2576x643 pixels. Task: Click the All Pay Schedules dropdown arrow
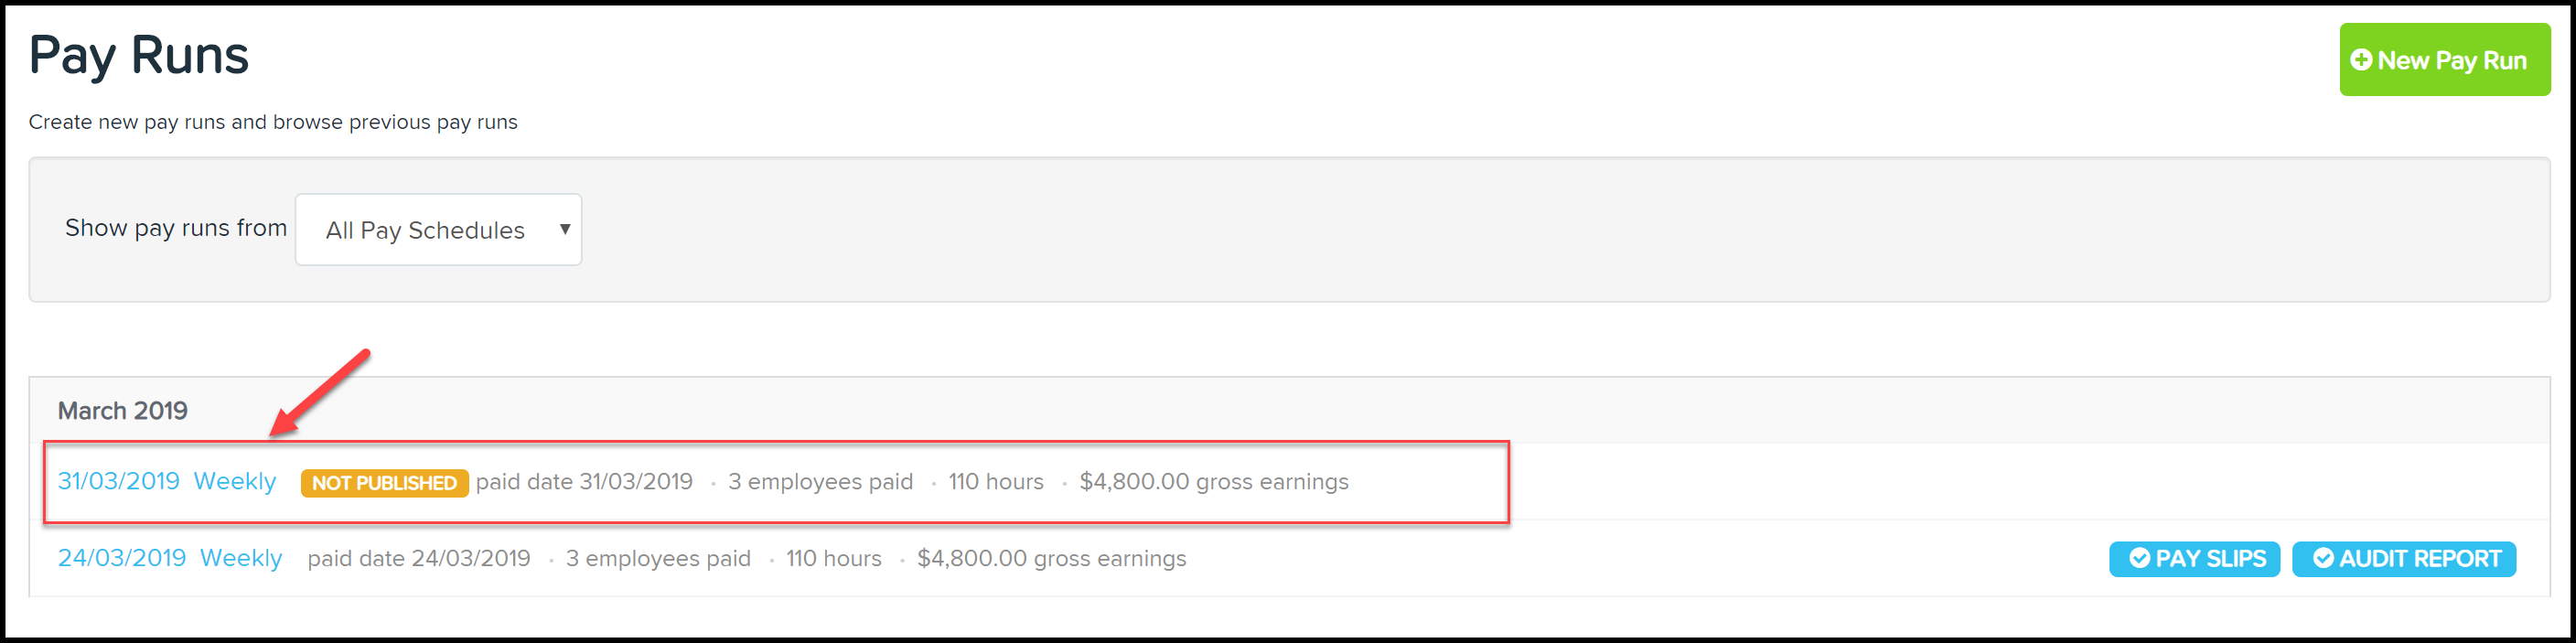(565, 229)
